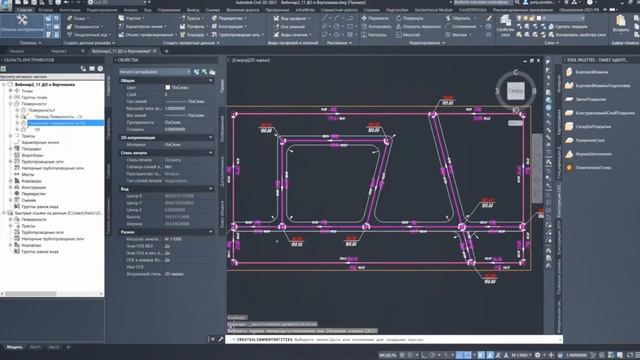The height and width of the screenshot is (360, 640).
Task: Select Поверхность1 in the Toolspace tree
Action: [x=42, y=110]
